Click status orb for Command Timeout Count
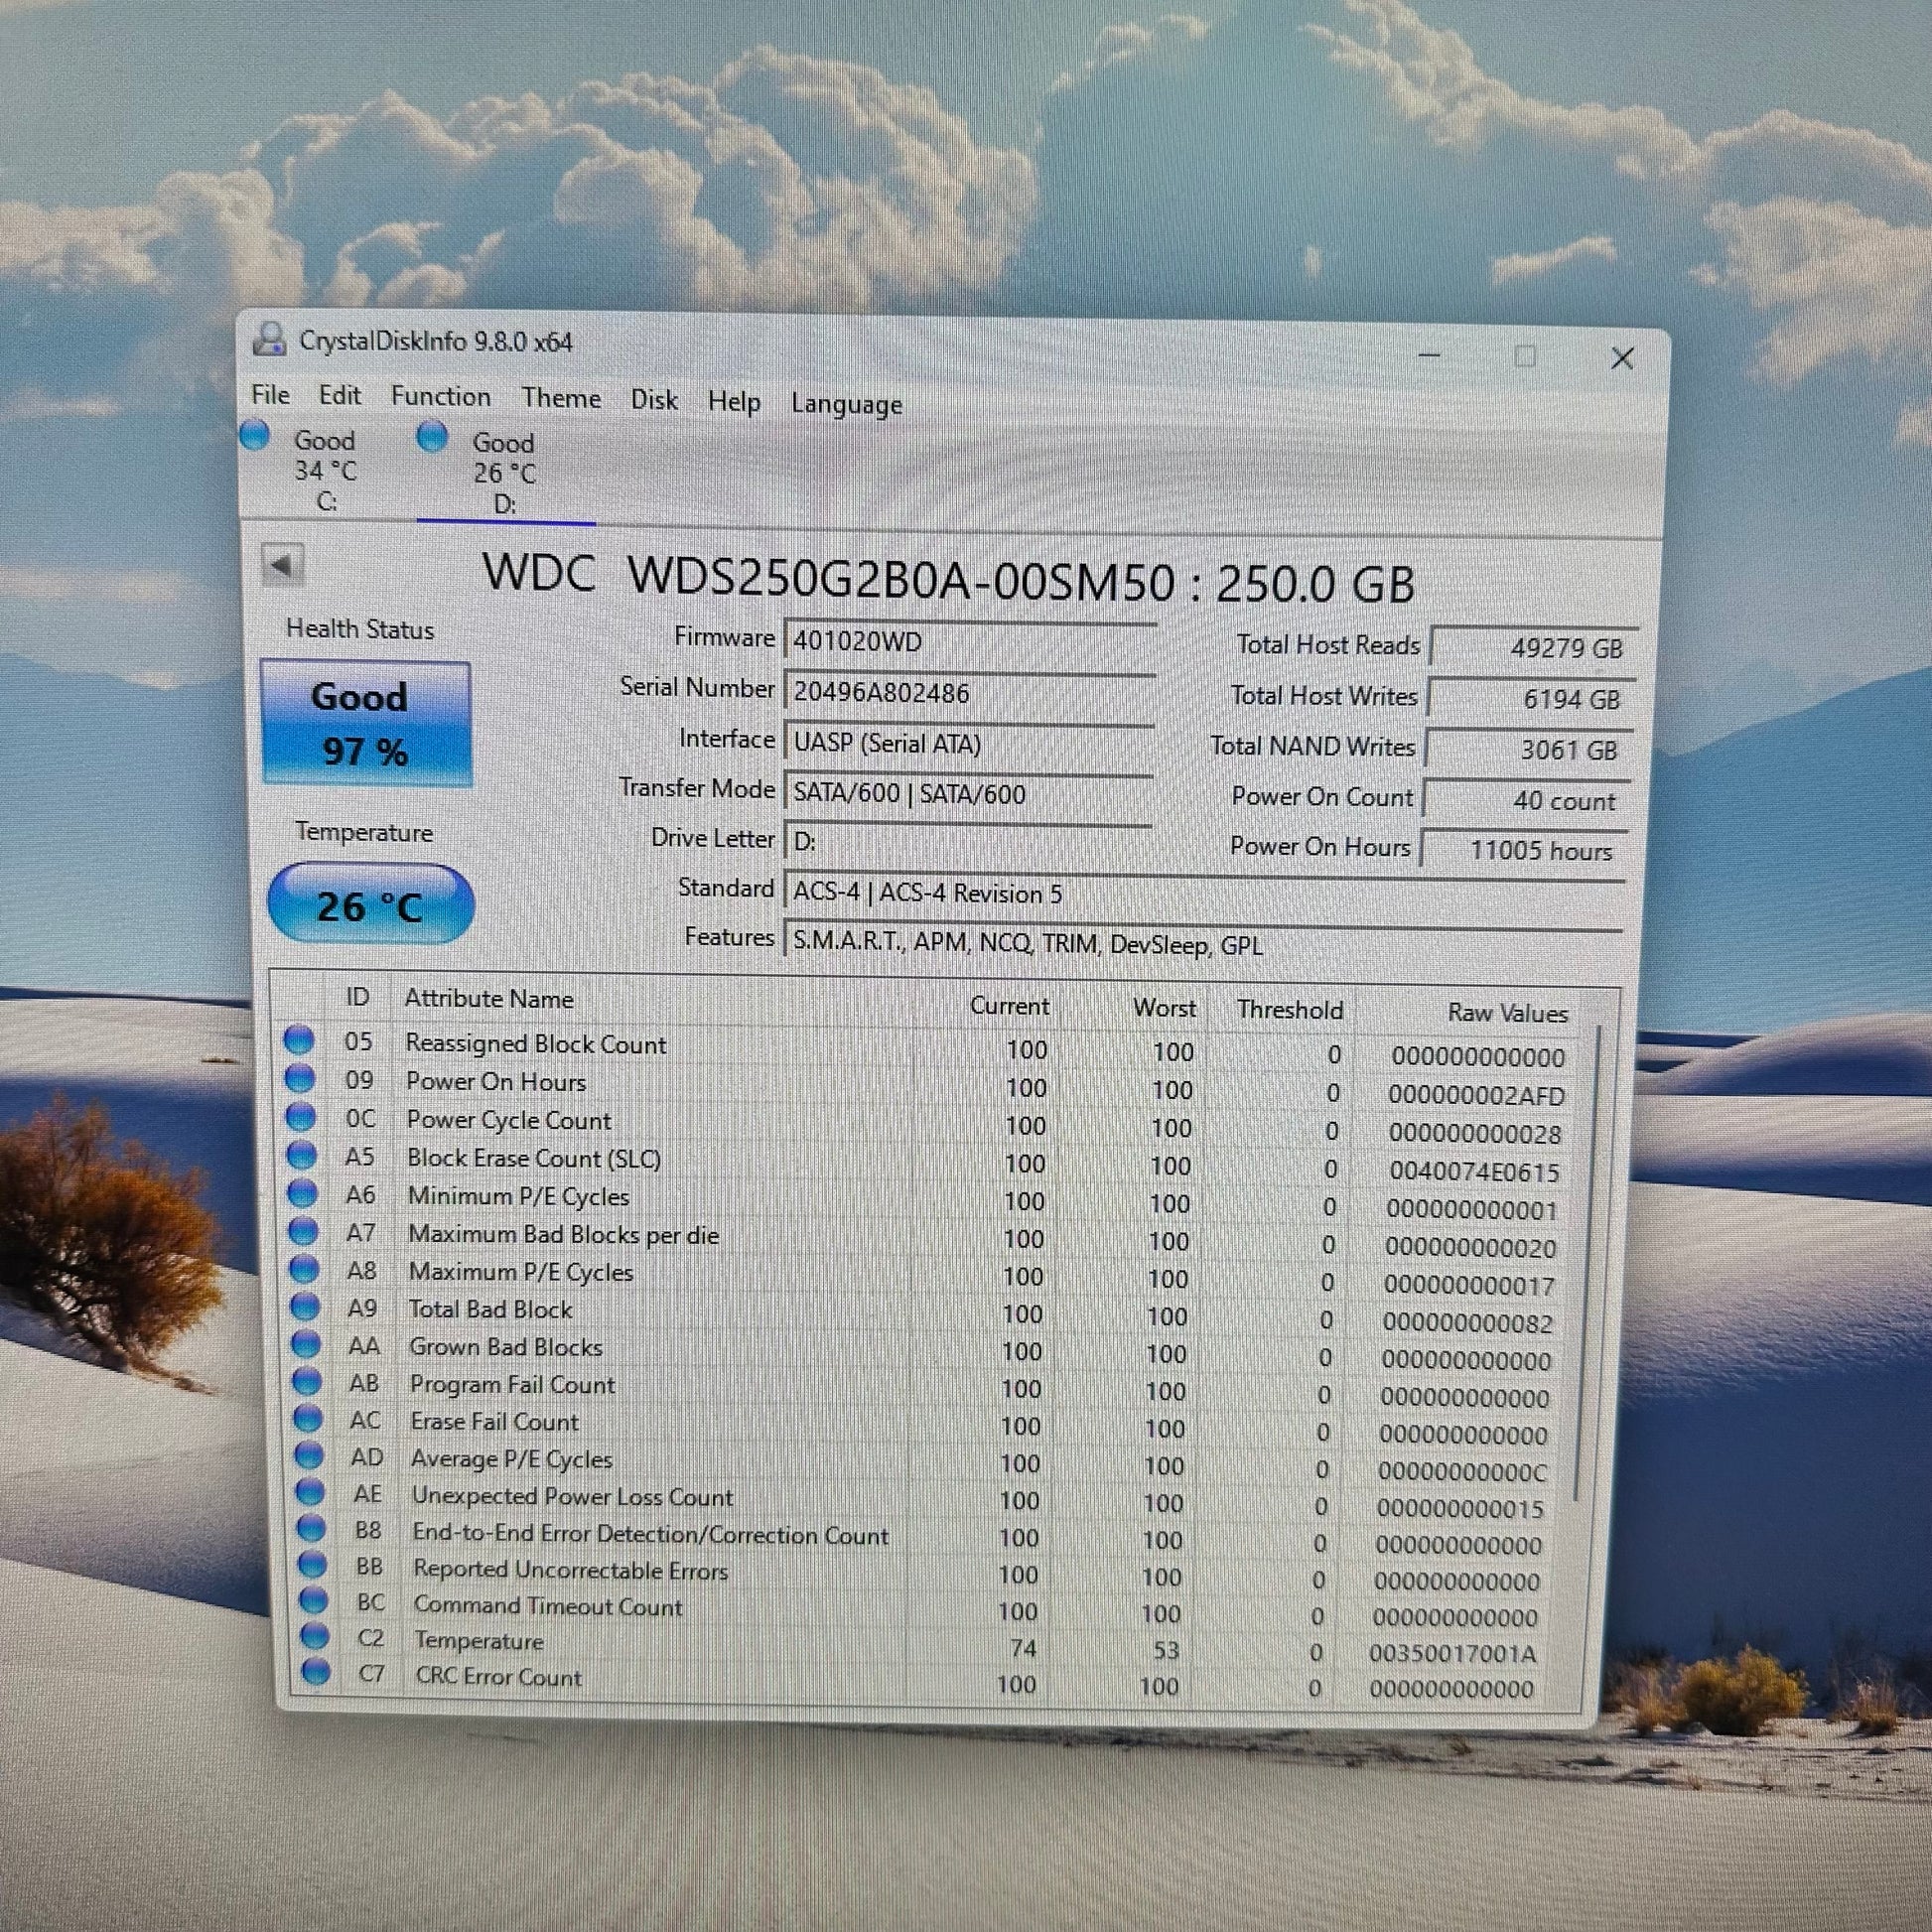The image size is (1932, 1932). pyautogui.click(x=314, y=1600)
